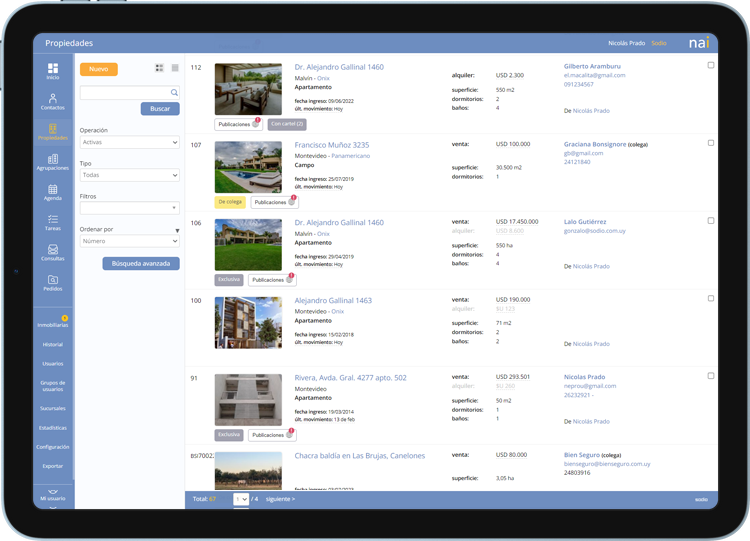Open the Agrupaciones section icon
The image size is (750, 541).
click(x=53, y=162)
